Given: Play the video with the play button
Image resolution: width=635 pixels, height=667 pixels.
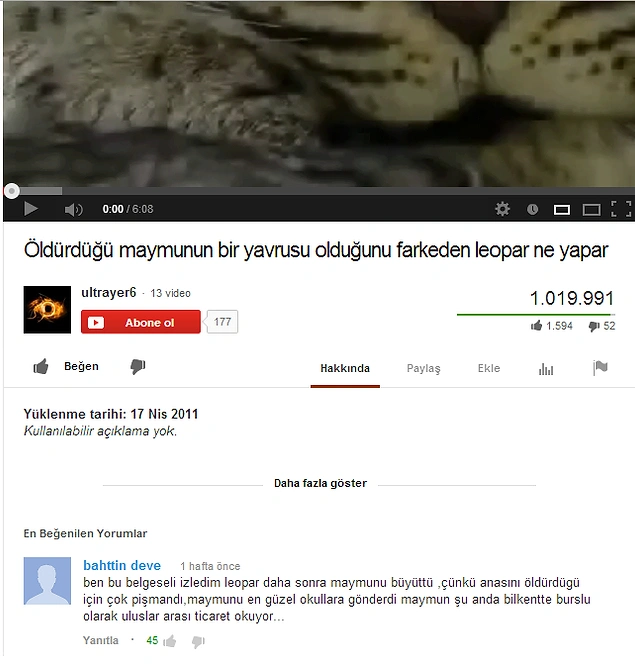Looking at the screenshot, I should 31,209.
